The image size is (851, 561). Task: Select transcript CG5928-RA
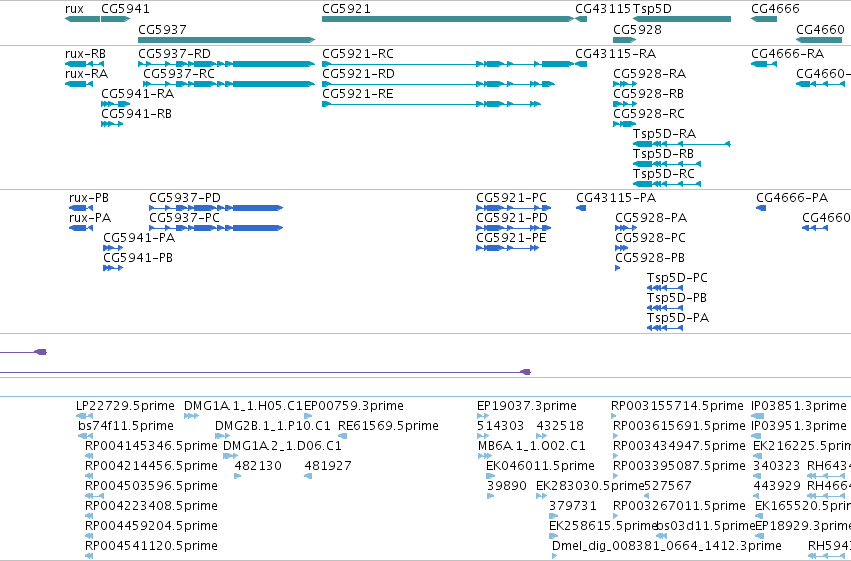pyautogui.click(x=625, y=84)
